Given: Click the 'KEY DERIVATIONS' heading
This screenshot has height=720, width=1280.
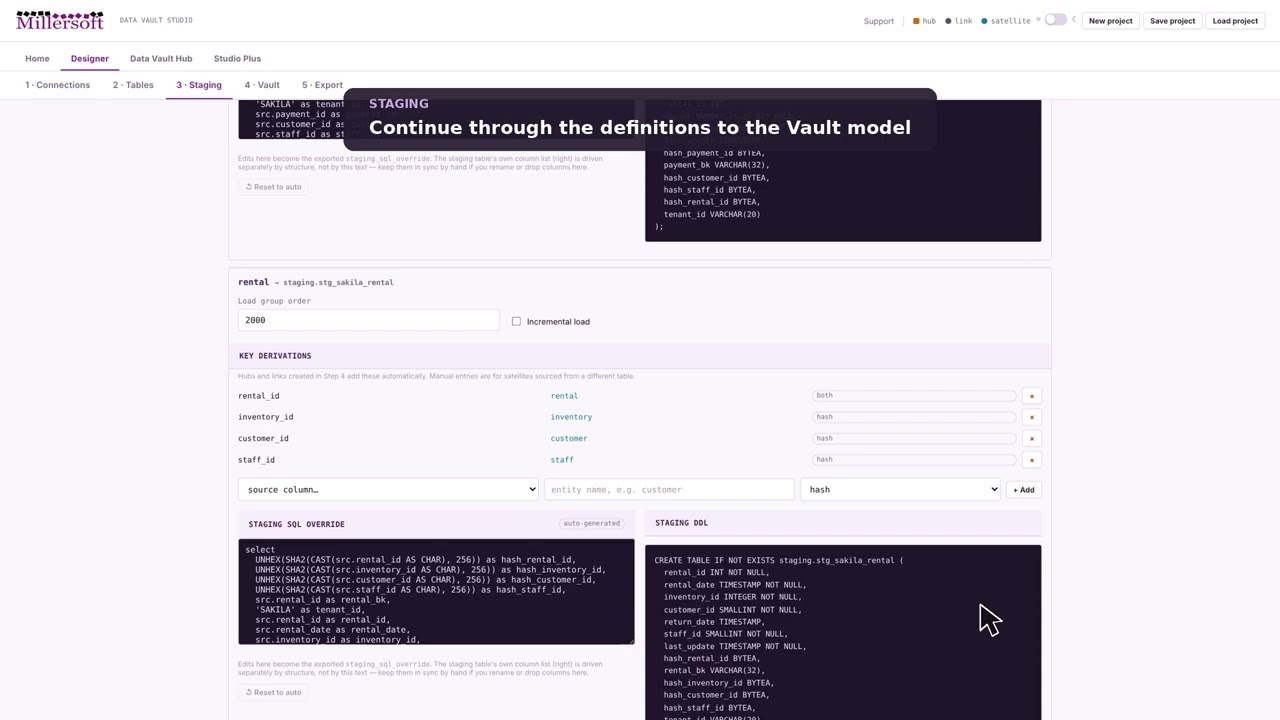Looking at the screenshot, I should click(x=275, y=356).
